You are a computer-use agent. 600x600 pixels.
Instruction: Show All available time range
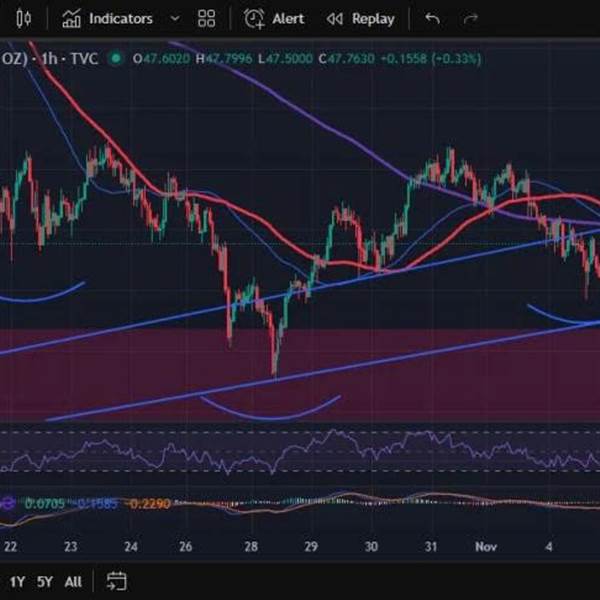tap(73, 582)
